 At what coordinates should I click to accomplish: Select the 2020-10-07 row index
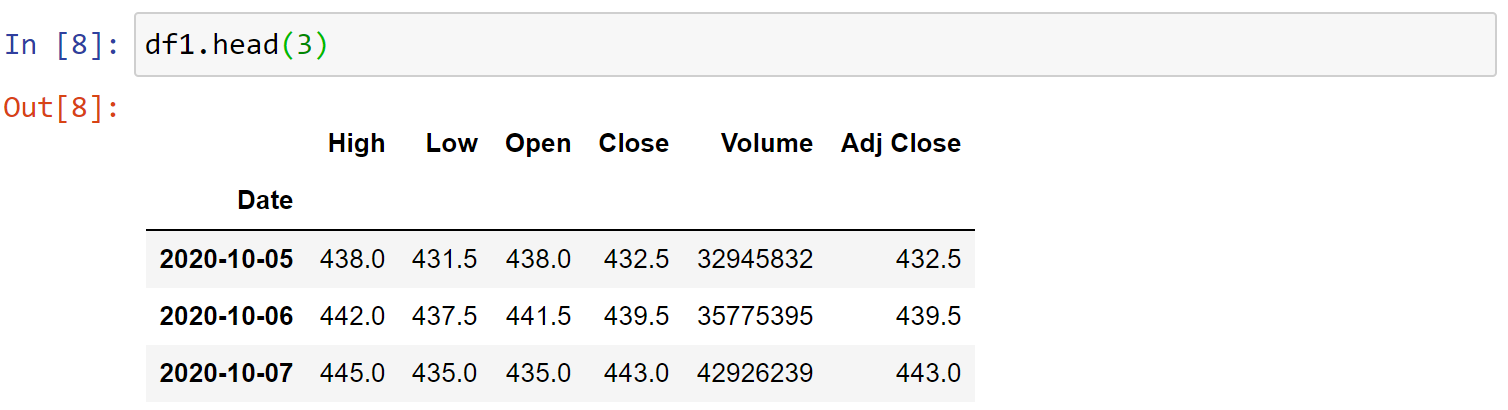[x=226, y=374]
